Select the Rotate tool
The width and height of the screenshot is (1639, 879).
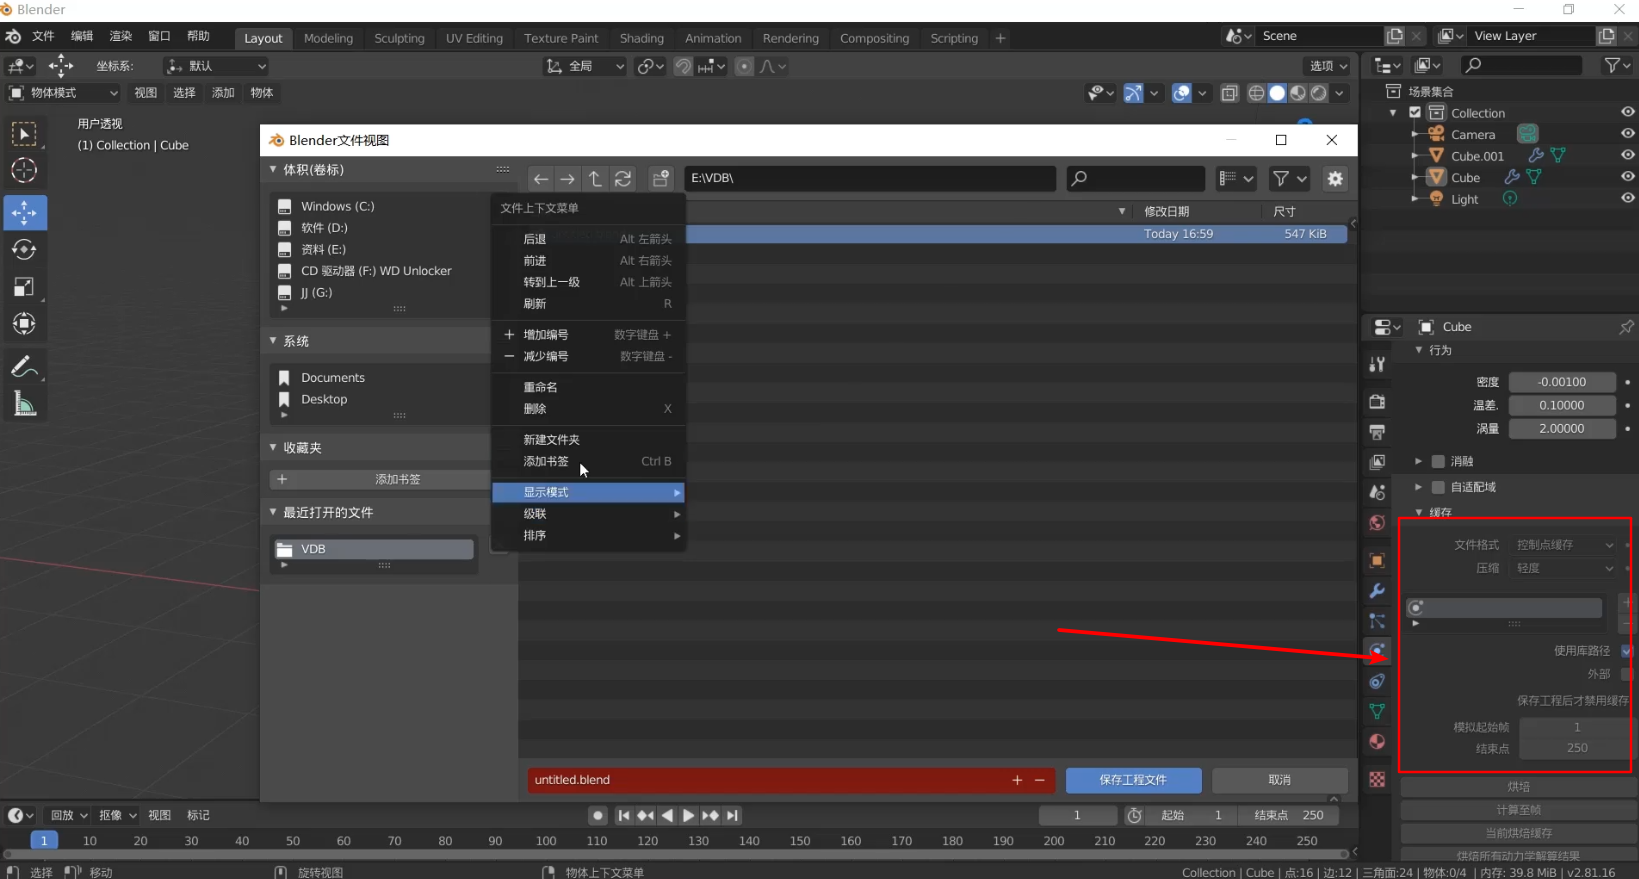(24, 250)
